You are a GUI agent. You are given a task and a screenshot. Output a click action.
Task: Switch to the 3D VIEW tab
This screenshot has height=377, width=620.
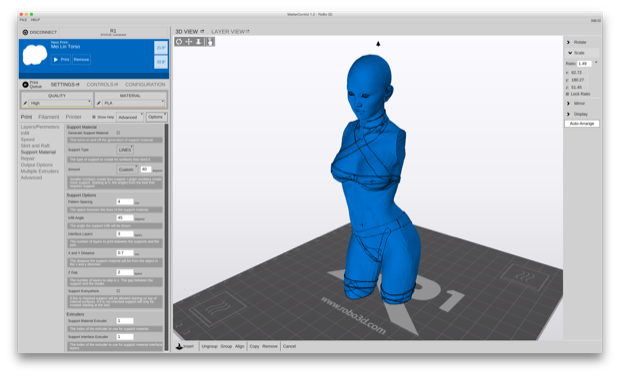(187, 31)
